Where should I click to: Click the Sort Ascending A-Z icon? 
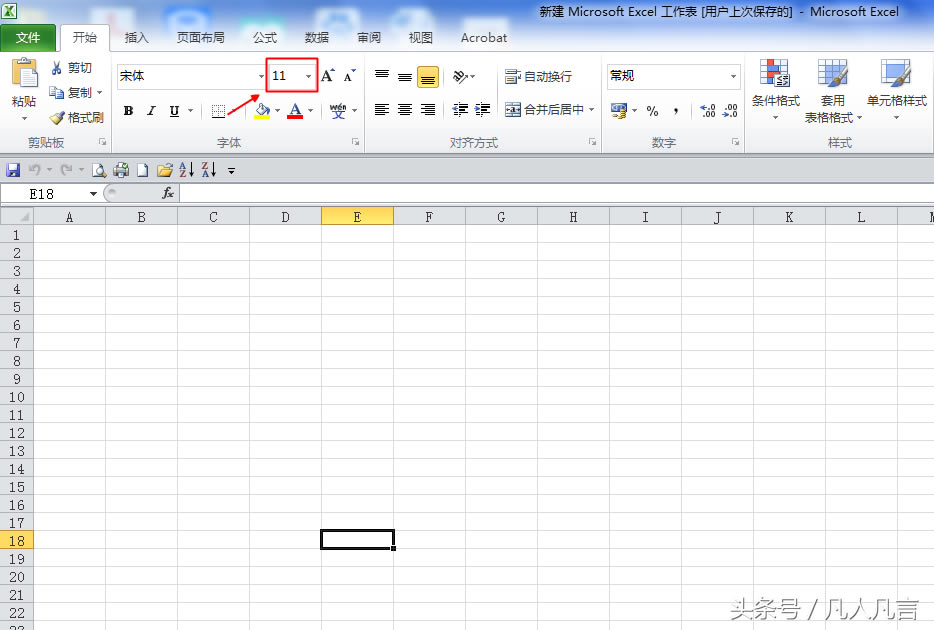coord(186,170)
